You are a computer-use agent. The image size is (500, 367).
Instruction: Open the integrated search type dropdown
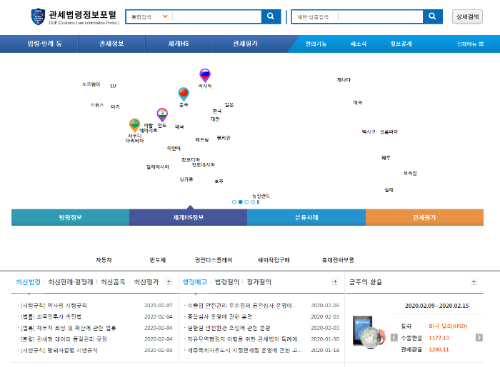tap(150, 17)
